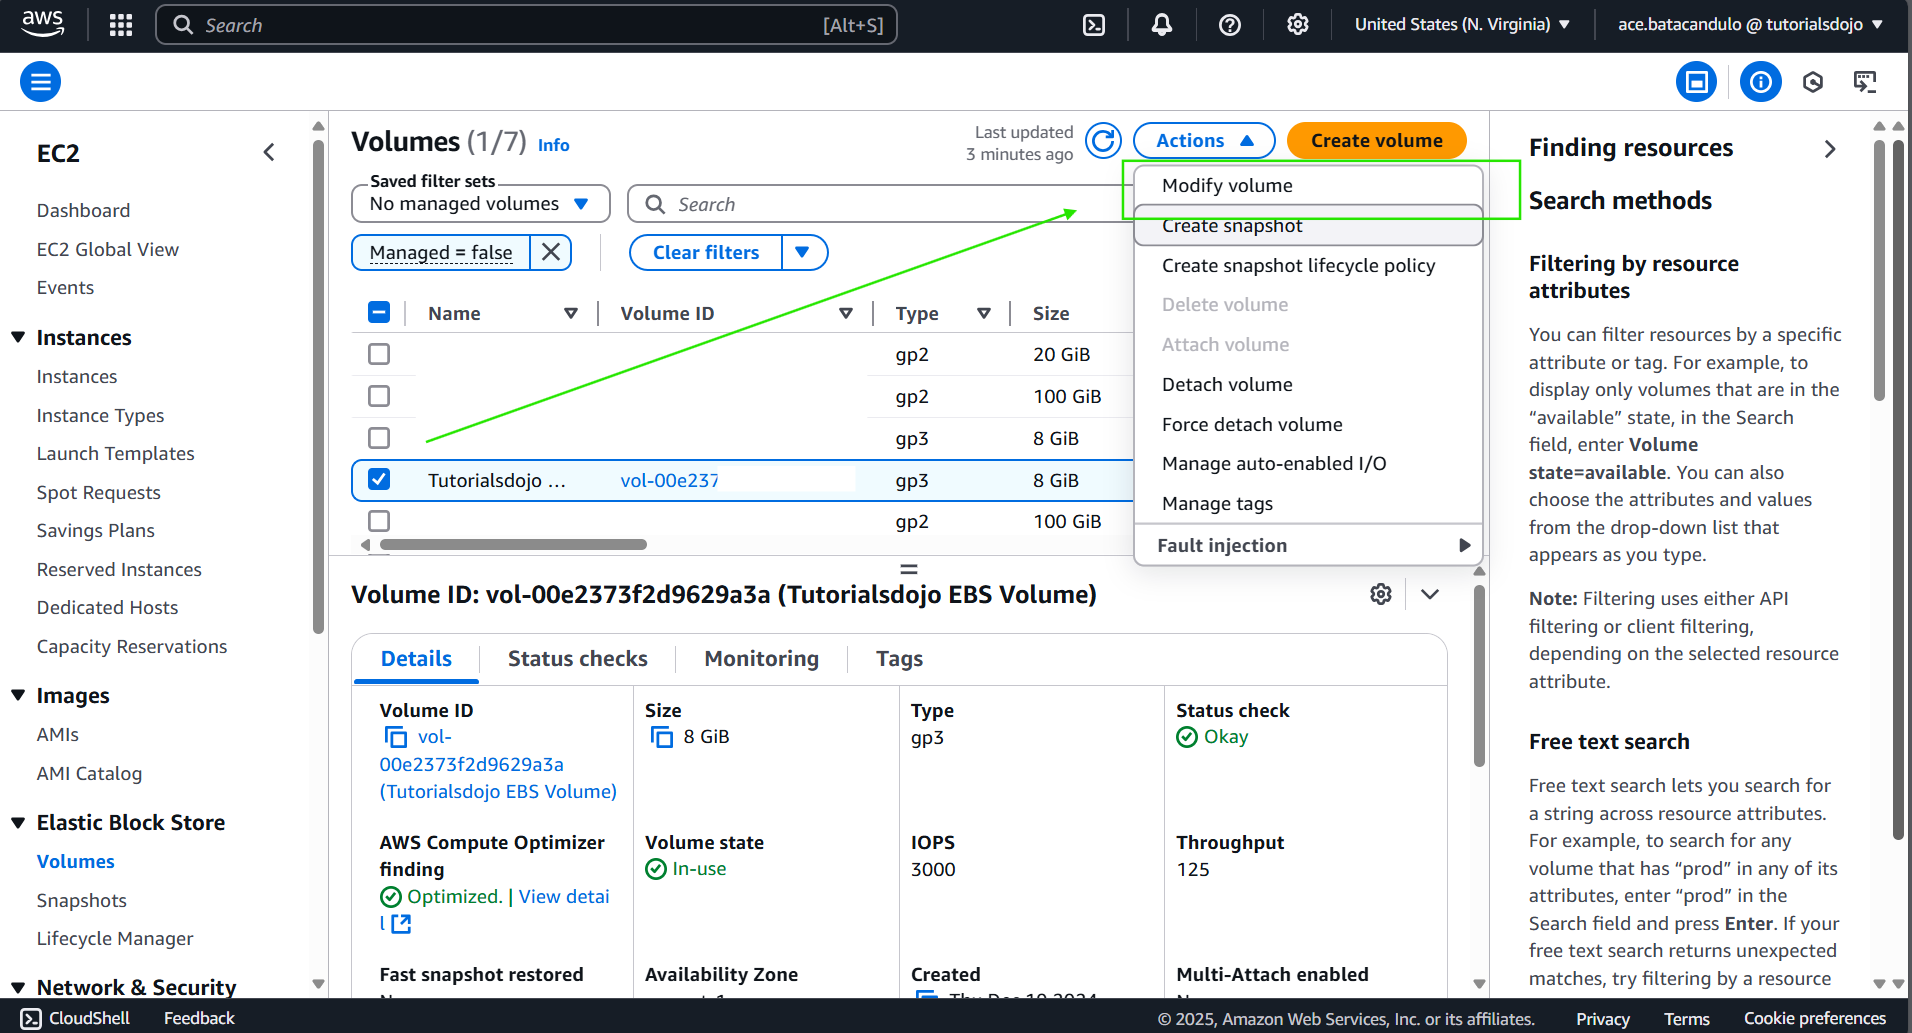Refresh the volumes list
The width and height of the screenshot is (1912, 1033).
[1104, 141]
